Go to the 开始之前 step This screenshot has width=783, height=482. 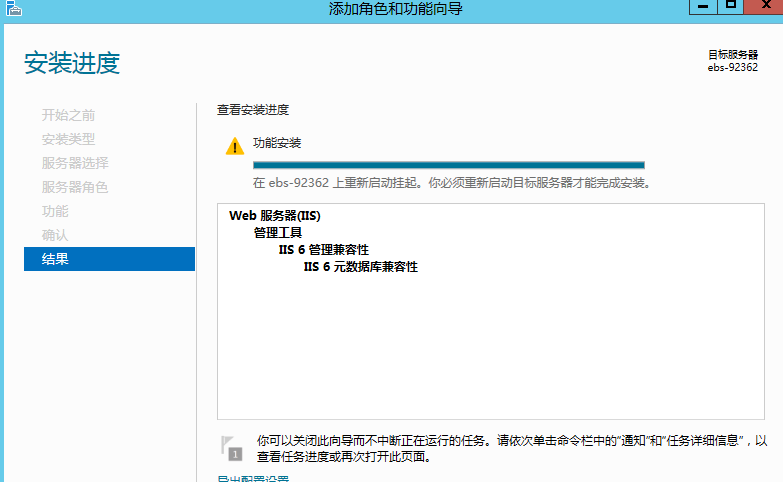coord(69,115)
